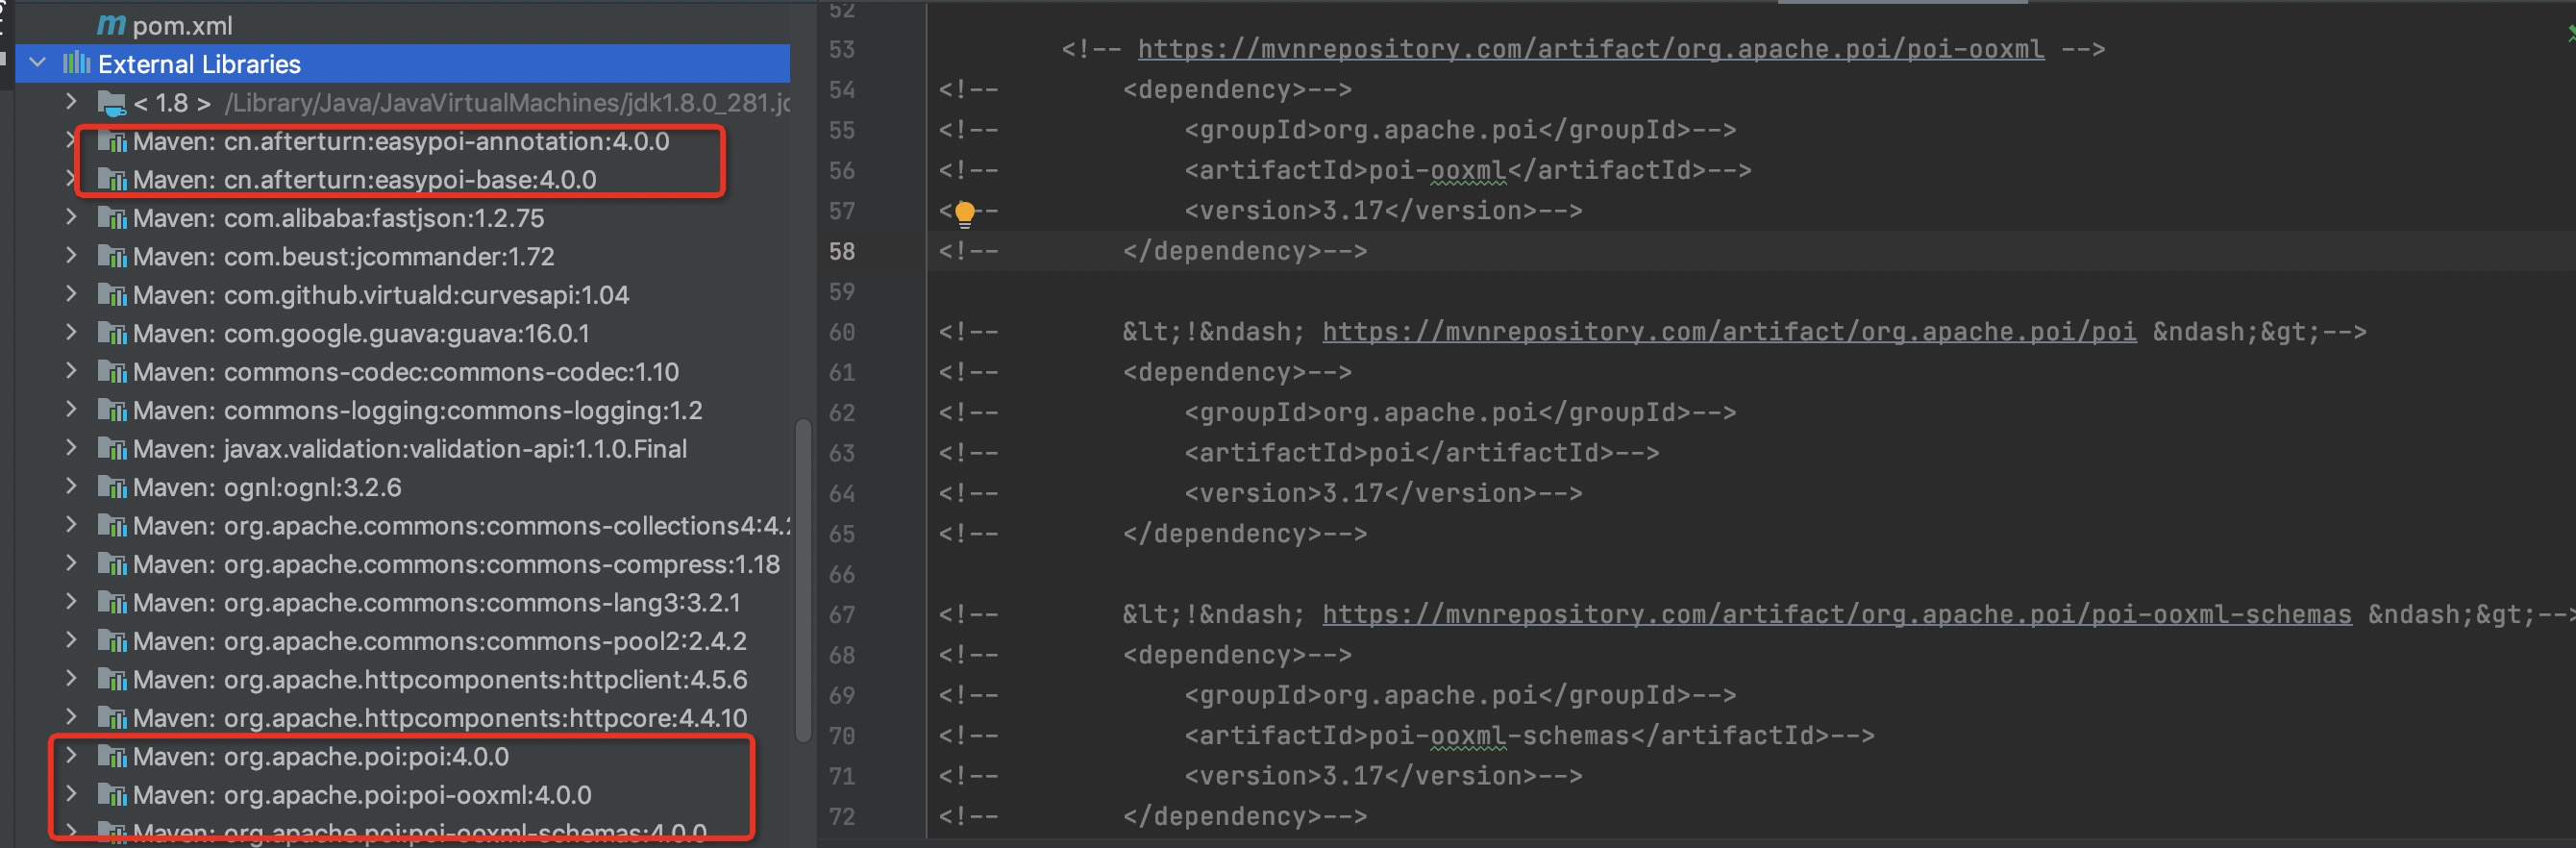
Task: Click library icon of validation-api:1.1.0.Final
Action: click(112, 449)
